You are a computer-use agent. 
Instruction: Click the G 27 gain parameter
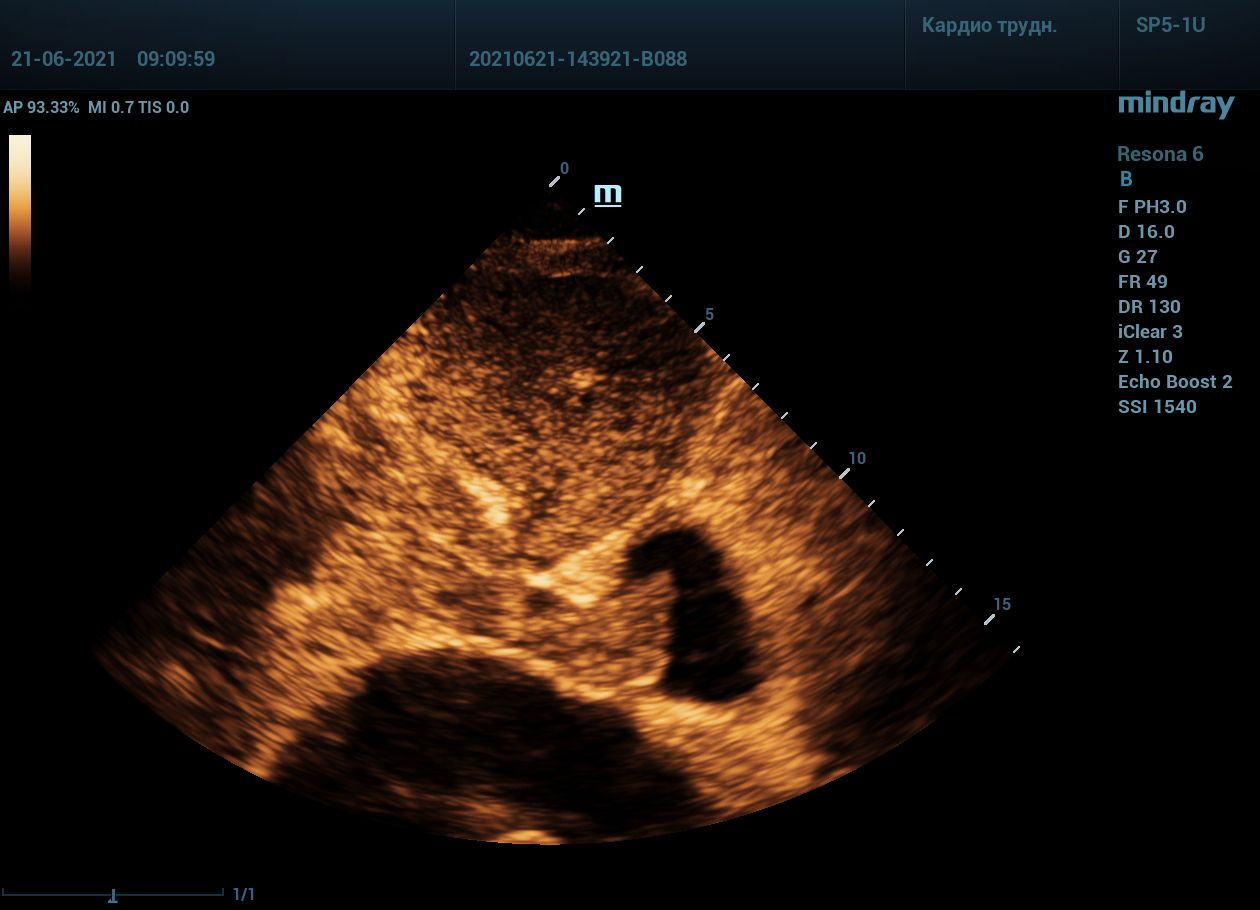(1137, 257)
